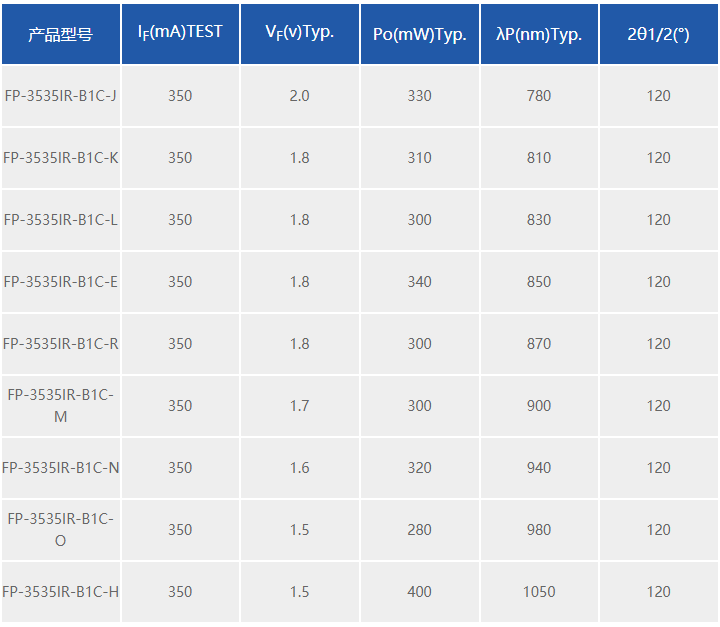
Task: Select the 2θ1/2(°) header cell
Action: point(658,34)
